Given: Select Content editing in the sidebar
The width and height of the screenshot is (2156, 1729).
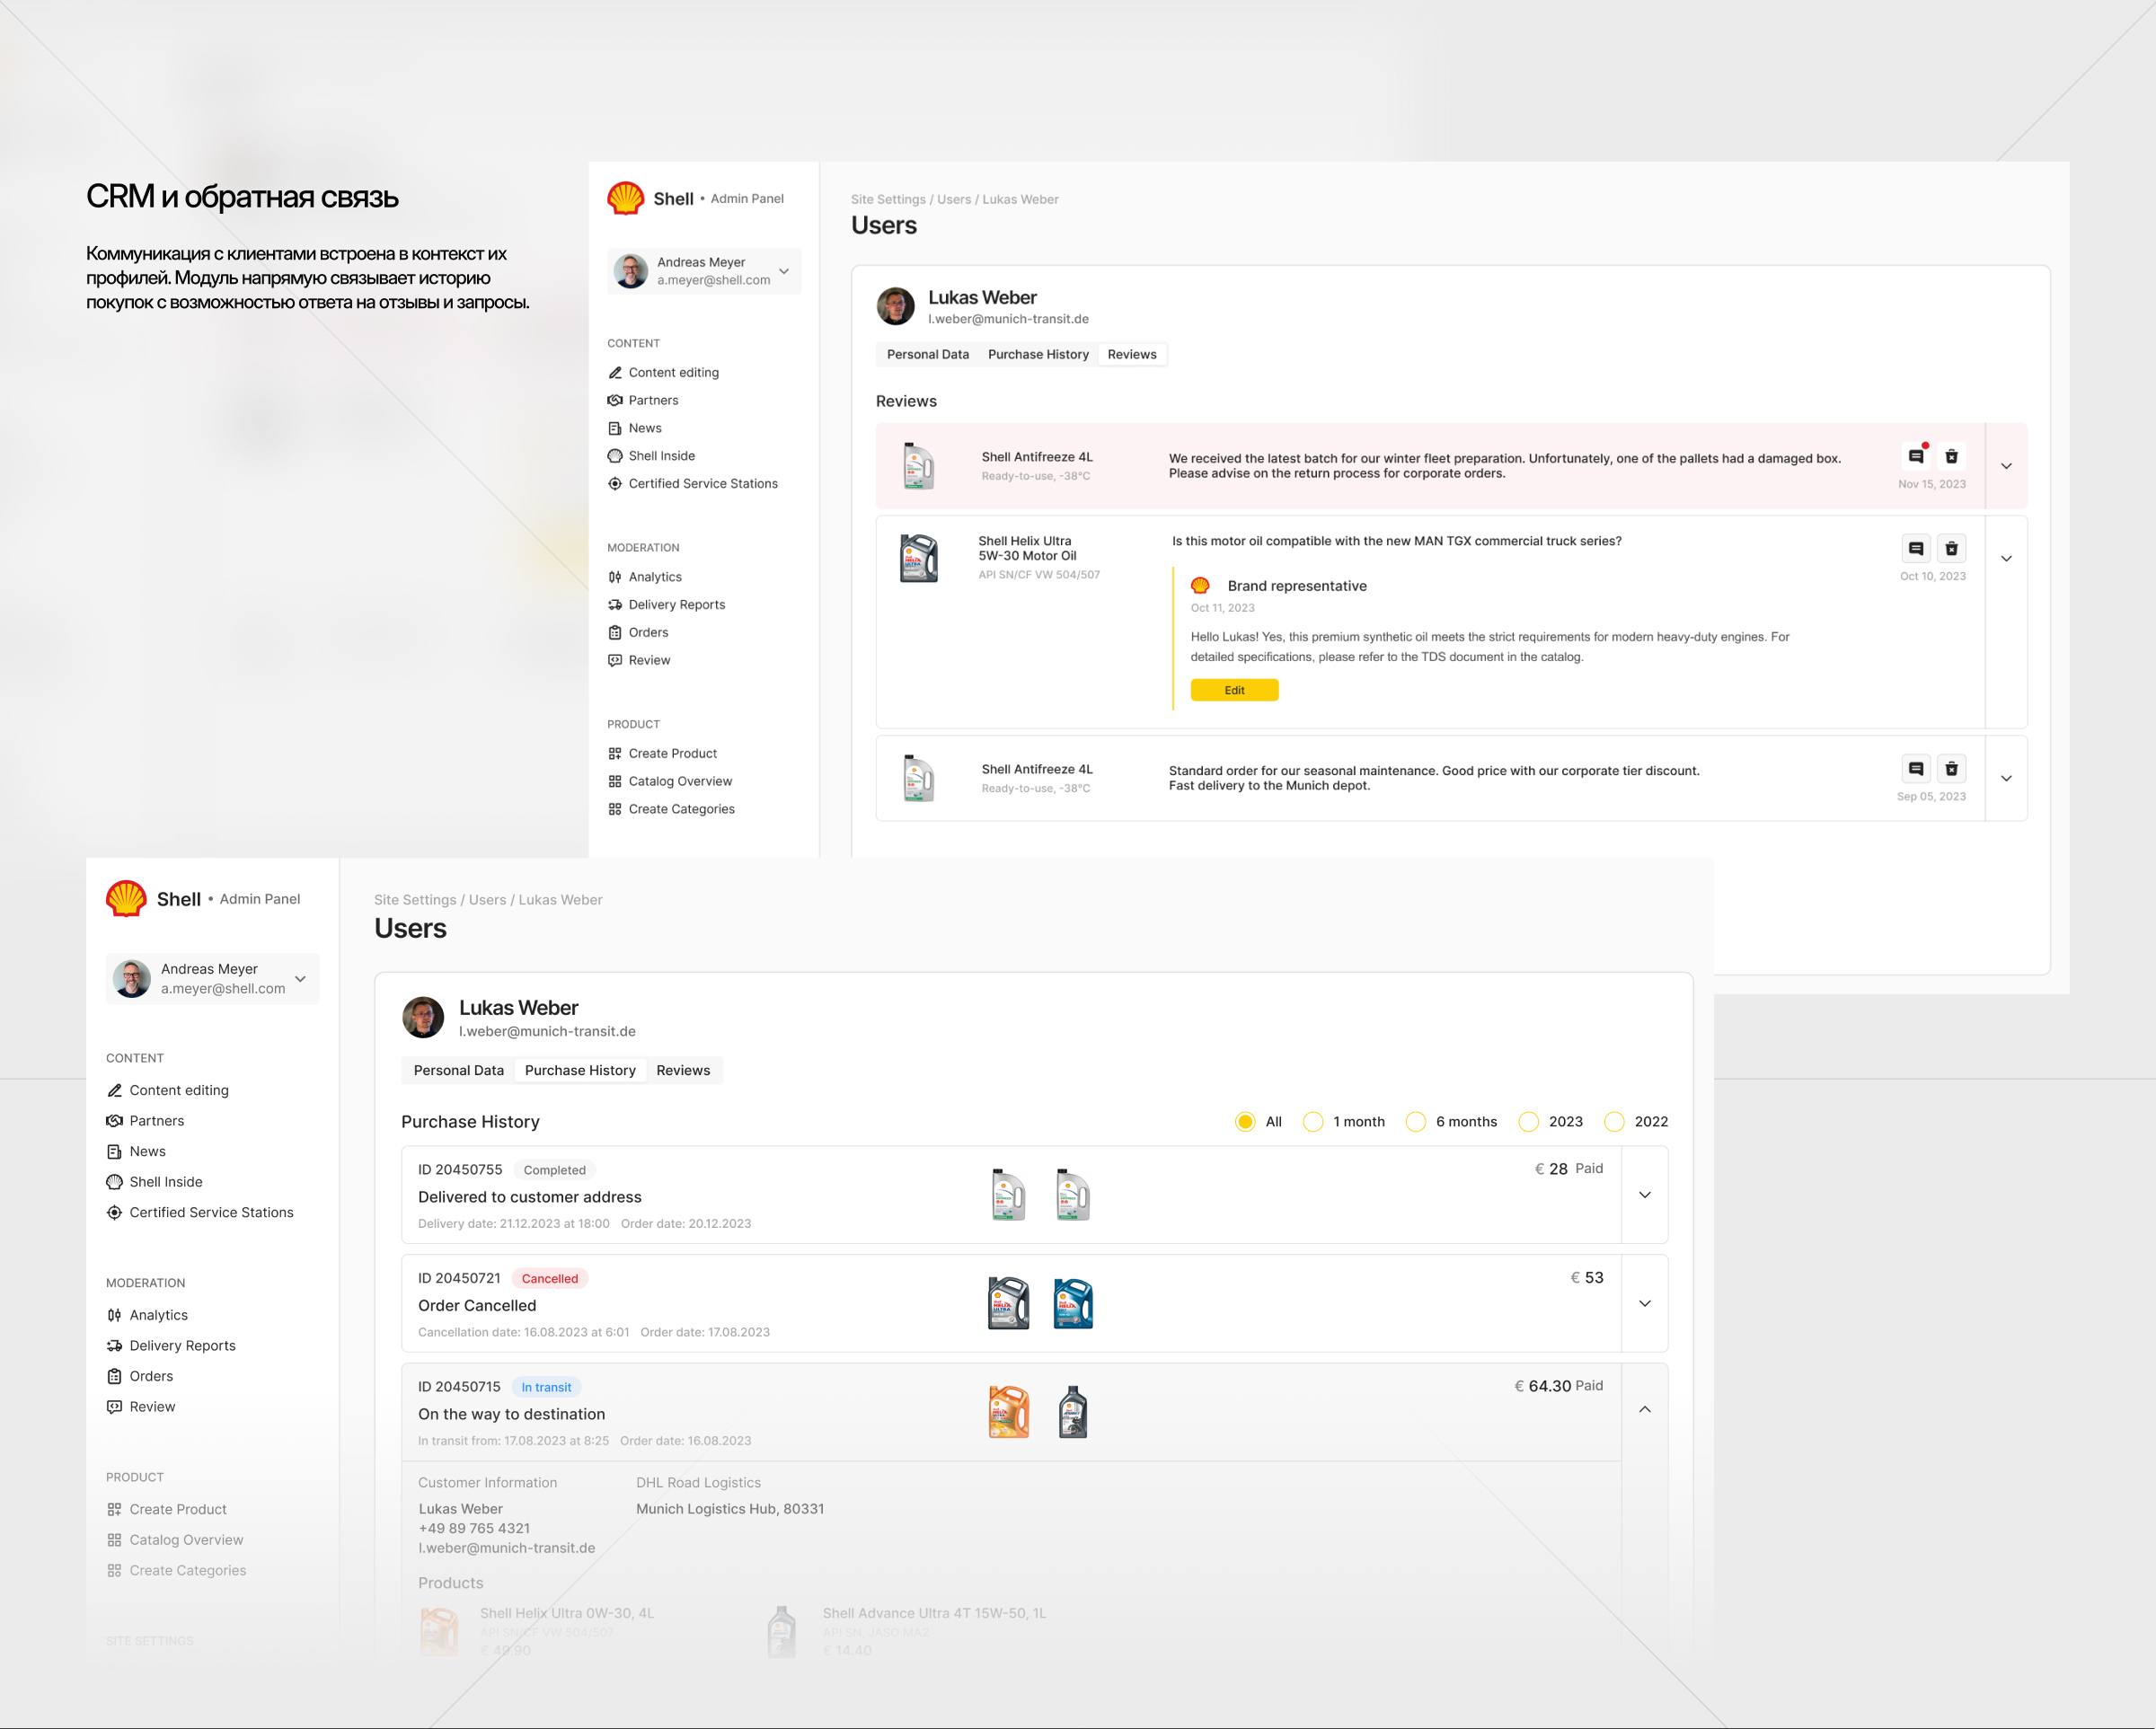Looking at the screenshot, I should 674,372.
